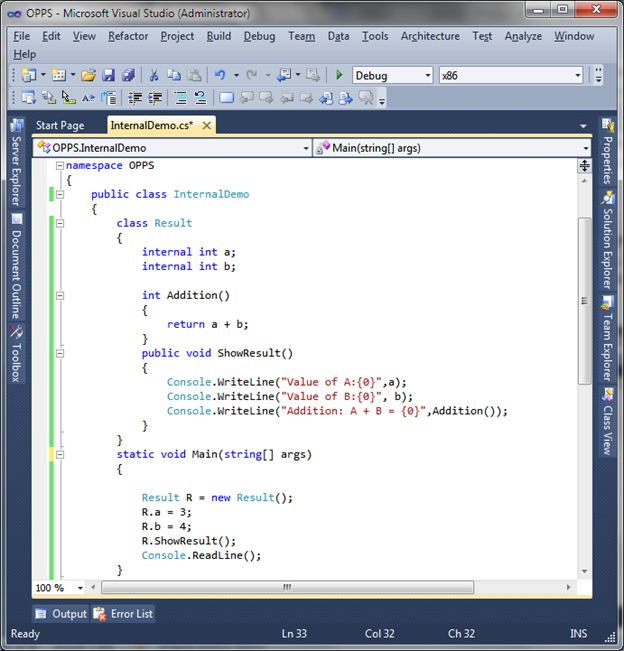Click the Copy toolbar icon

pos(174,75)
